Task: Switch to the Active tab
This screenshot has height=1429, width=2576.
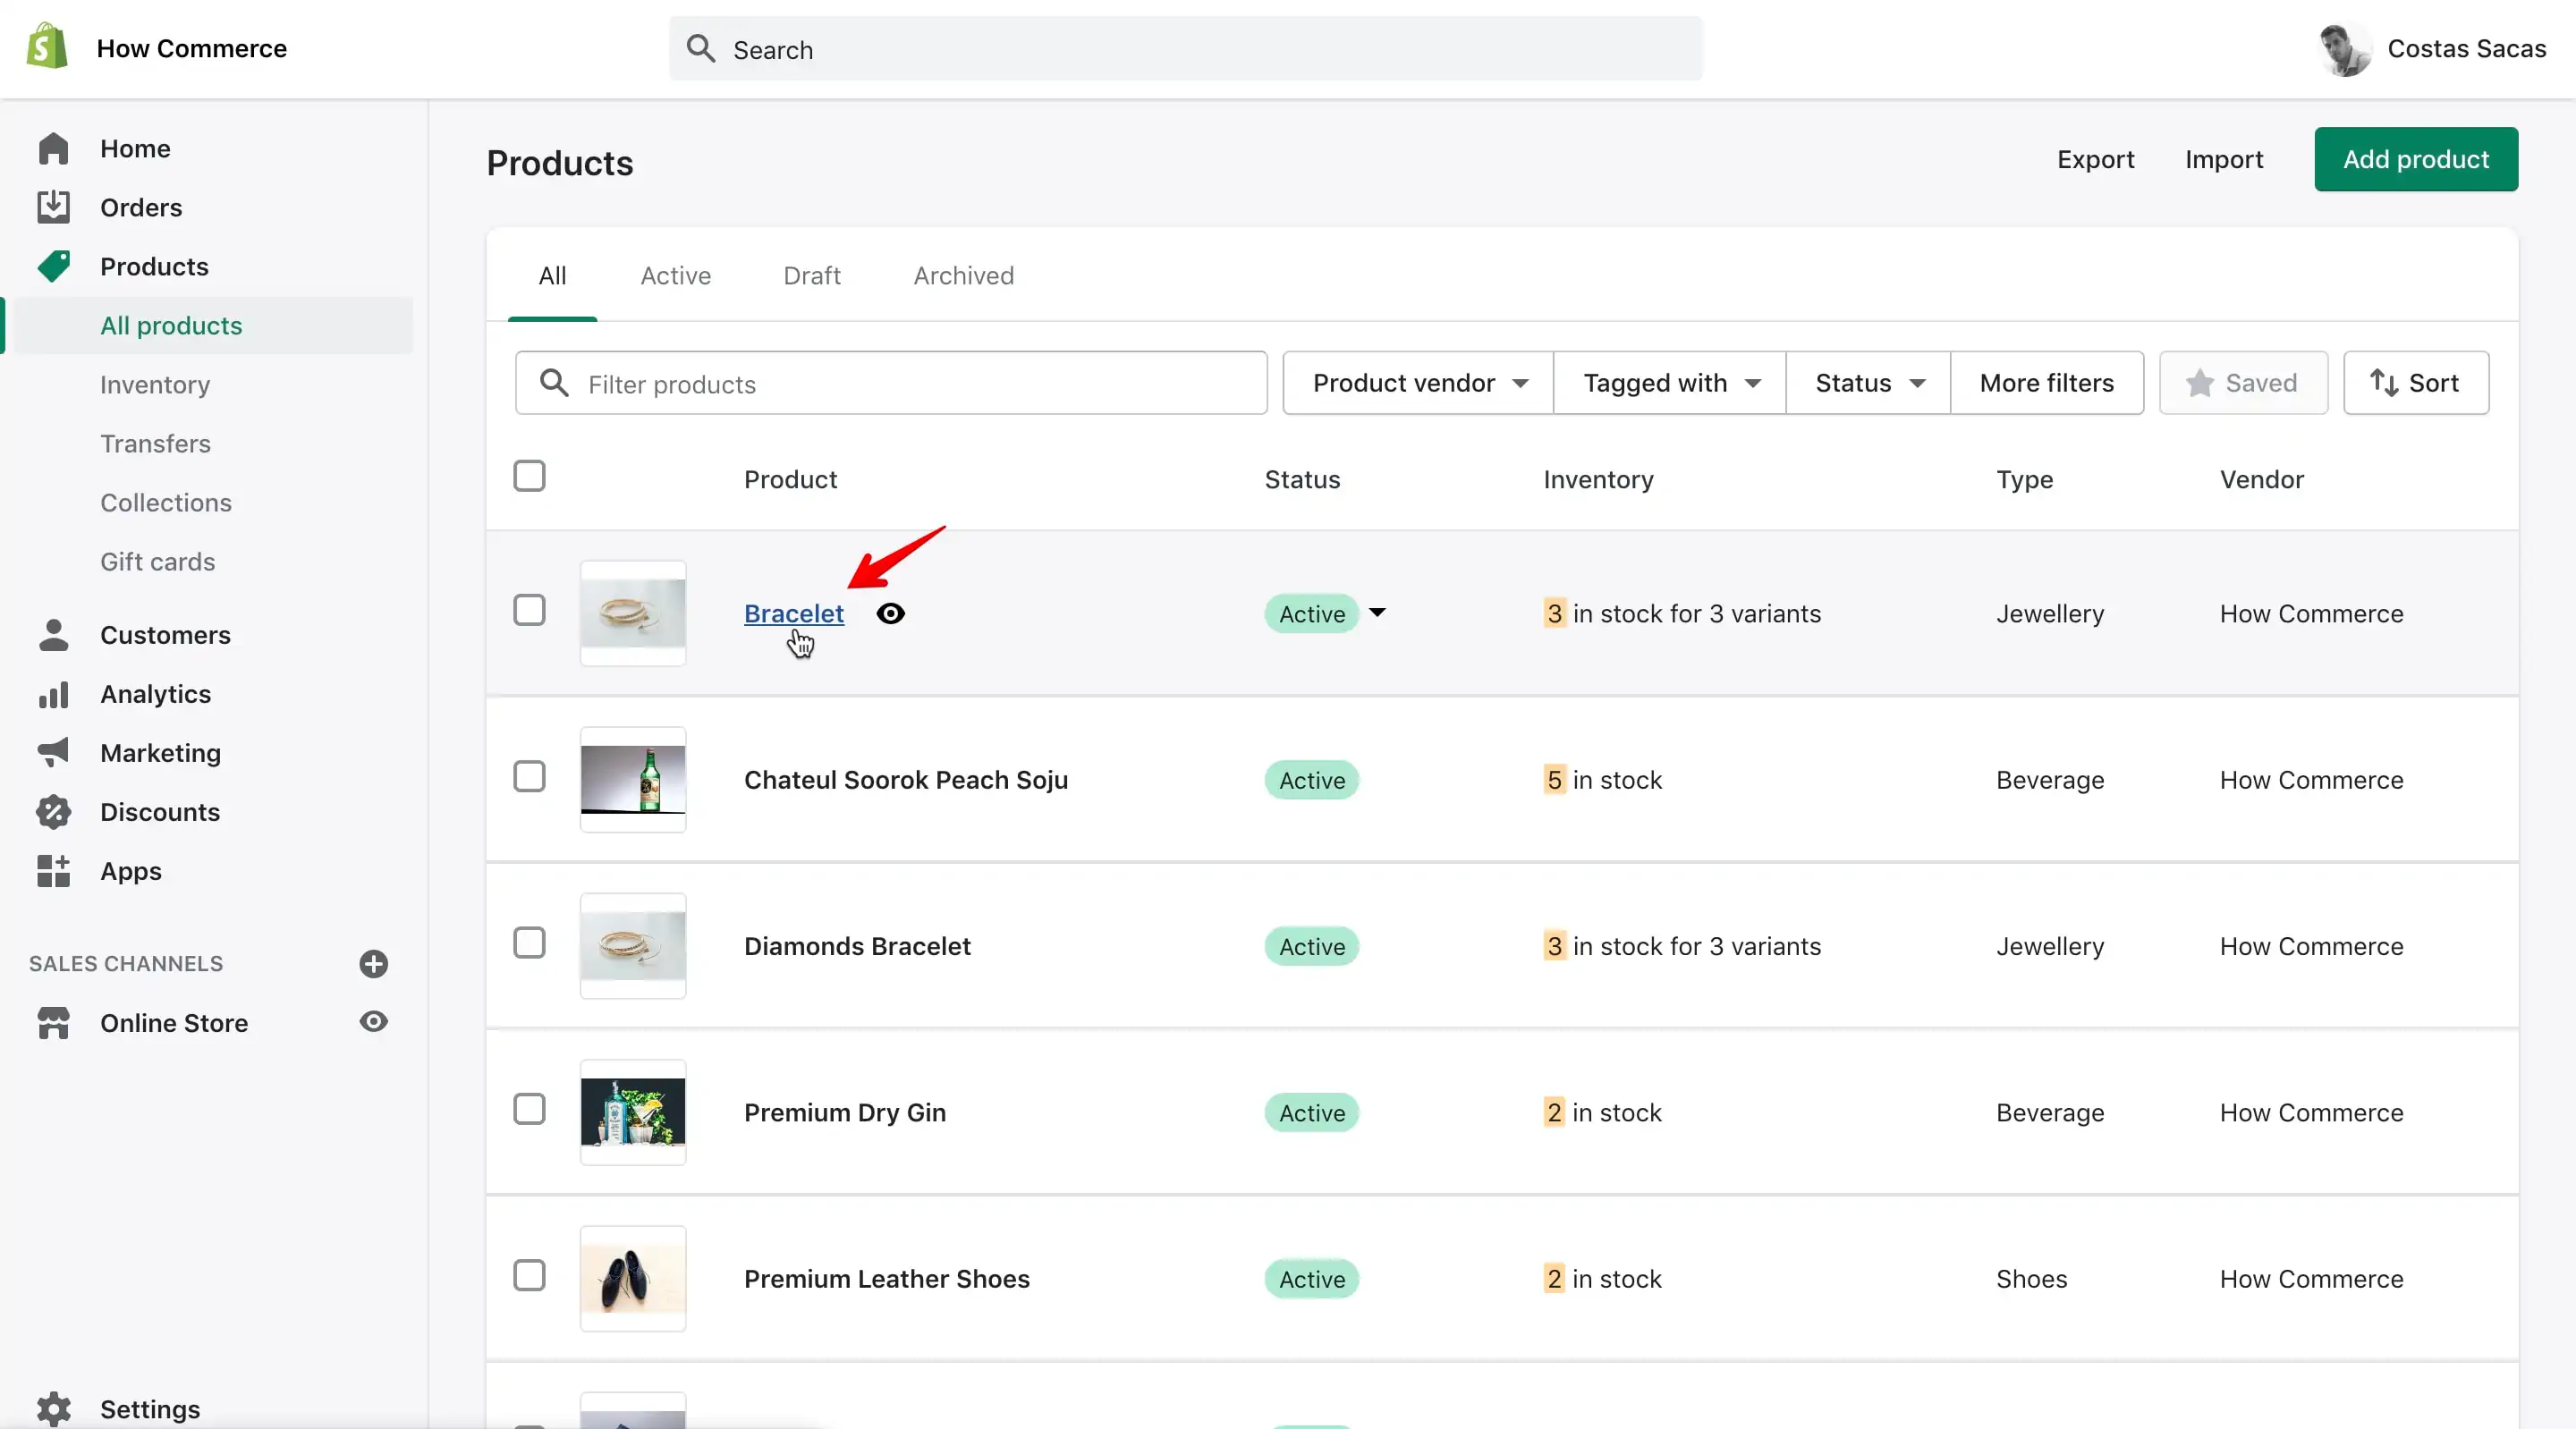Action: [676, 276]
